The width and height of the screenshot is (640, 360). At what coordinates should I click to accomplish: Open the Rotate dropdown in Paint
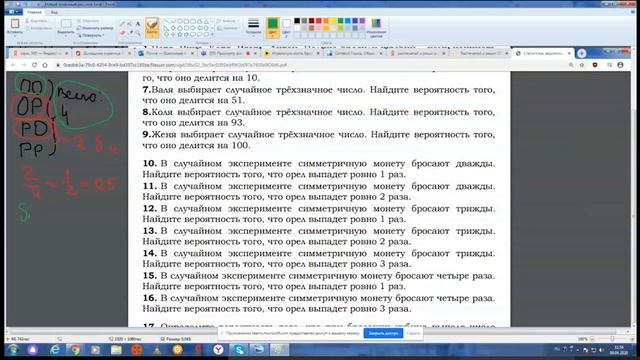(x=91, y=35)
